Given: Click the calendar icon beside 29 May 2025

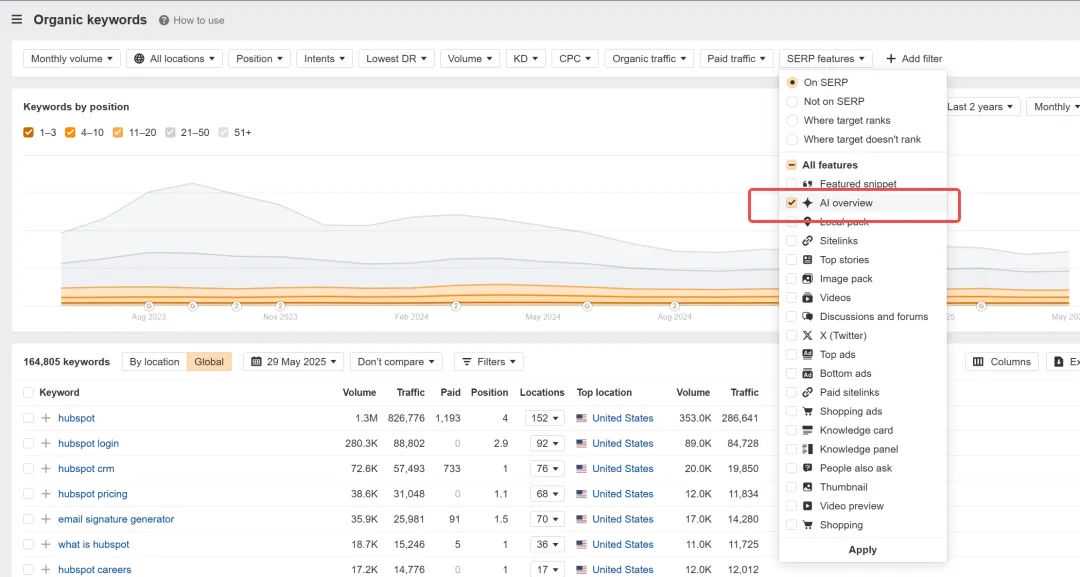Looking at the screenshot, I should click(x=256, y=361).
